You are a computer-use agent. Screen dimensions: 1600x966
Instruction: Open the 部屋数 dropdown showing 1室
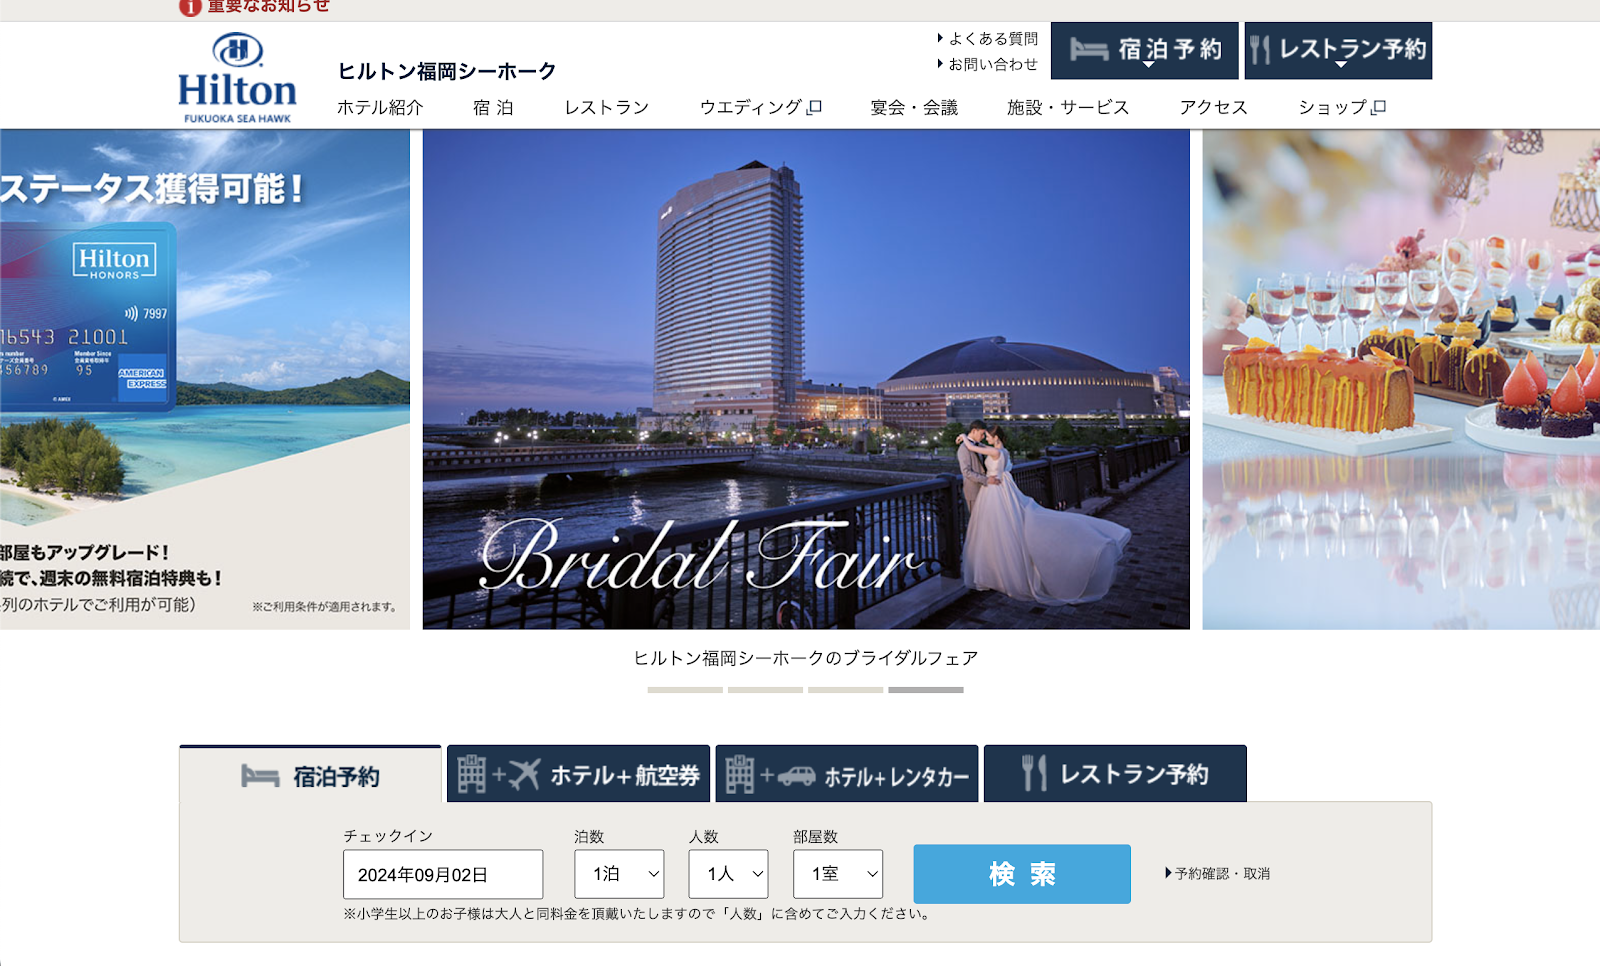(x=838, y=874)
